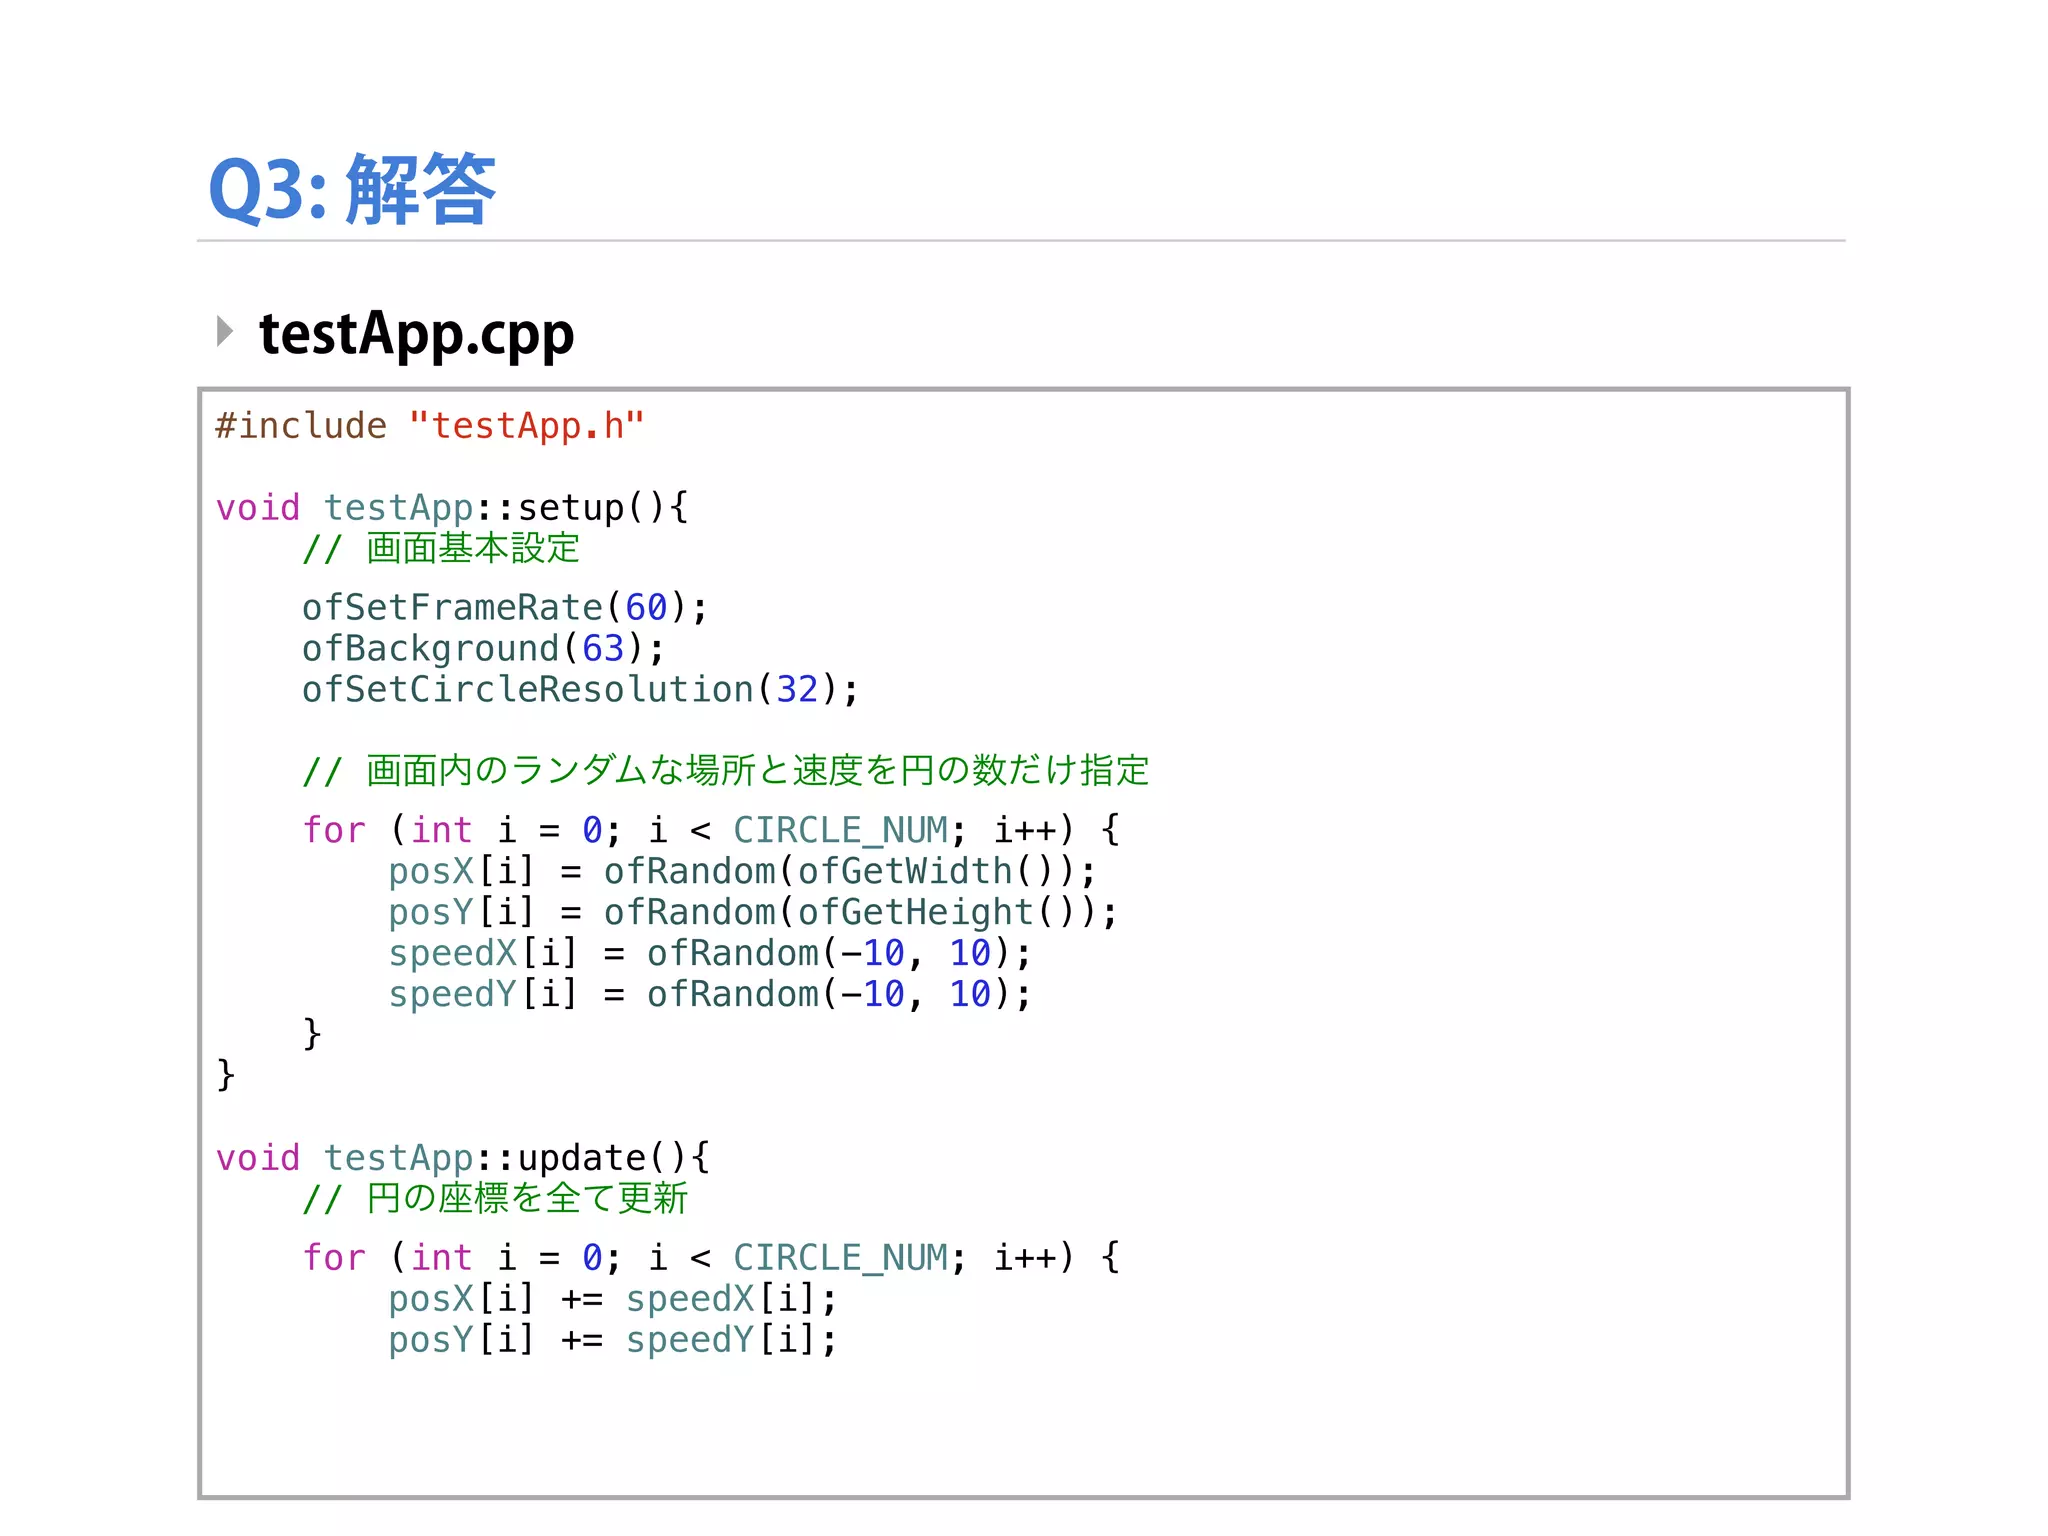Click the ofBackground(63) code line

tap(483, 649)
